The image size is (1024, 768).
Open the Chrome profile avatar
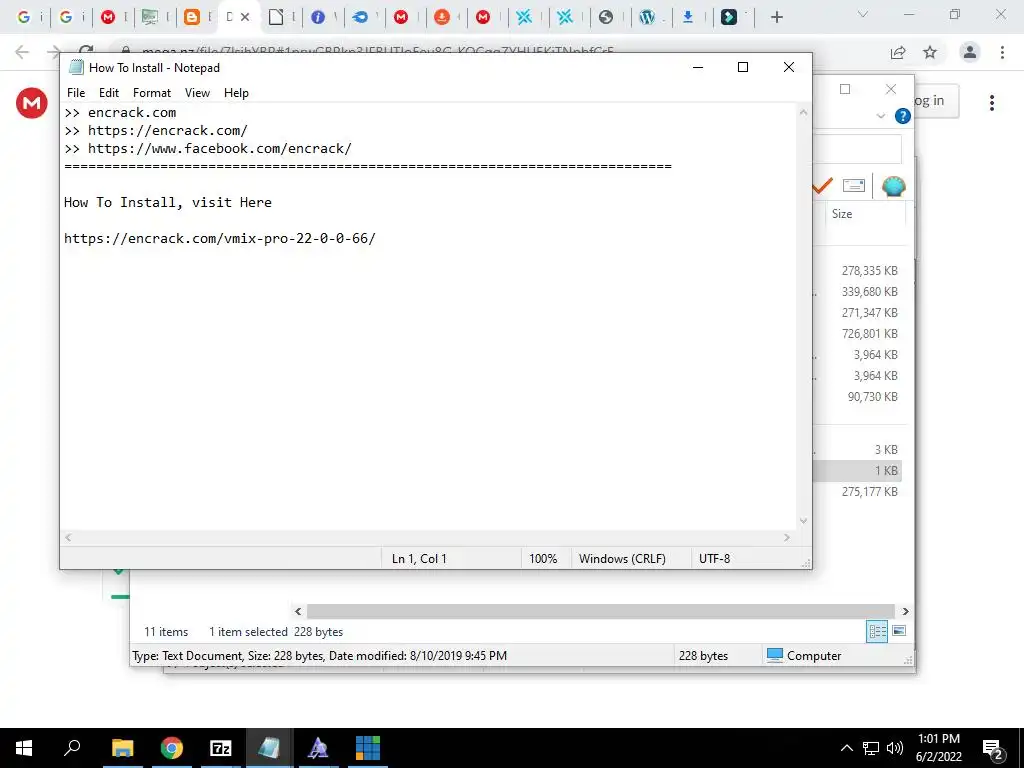point(970,52)
